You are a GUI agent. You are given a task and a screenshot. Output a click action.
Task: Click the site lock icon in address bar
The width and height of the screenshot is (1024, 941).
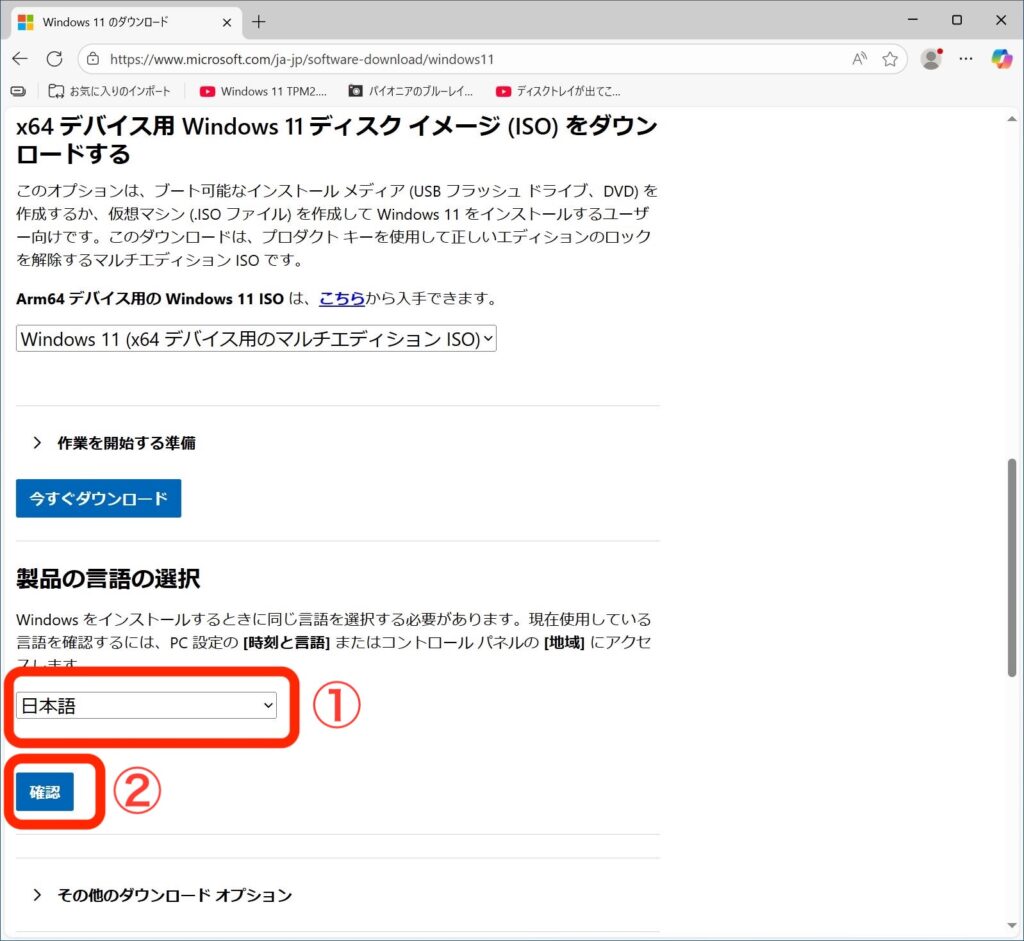click(x=93, y=59)
